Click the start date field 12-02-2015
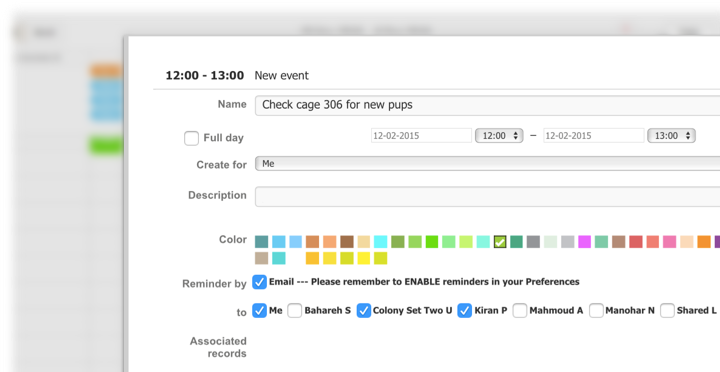The width and height of the screenshot is (720, 372). [421, 135]
